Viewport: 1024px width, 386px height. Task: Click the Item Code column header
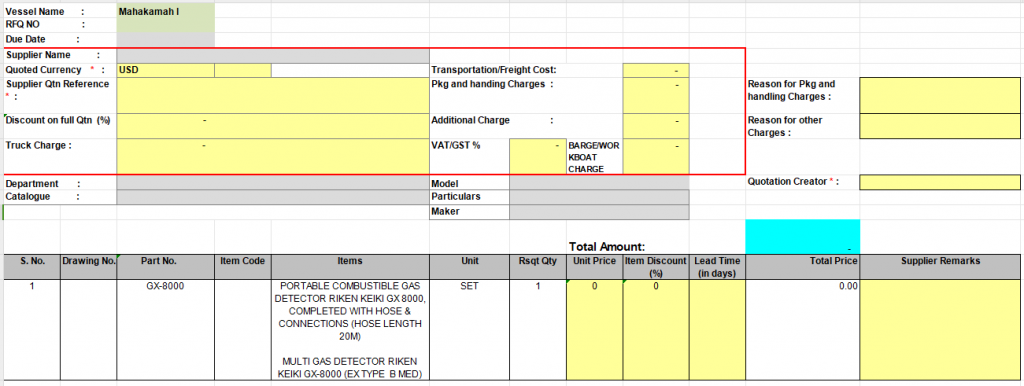tap(242, 266)
